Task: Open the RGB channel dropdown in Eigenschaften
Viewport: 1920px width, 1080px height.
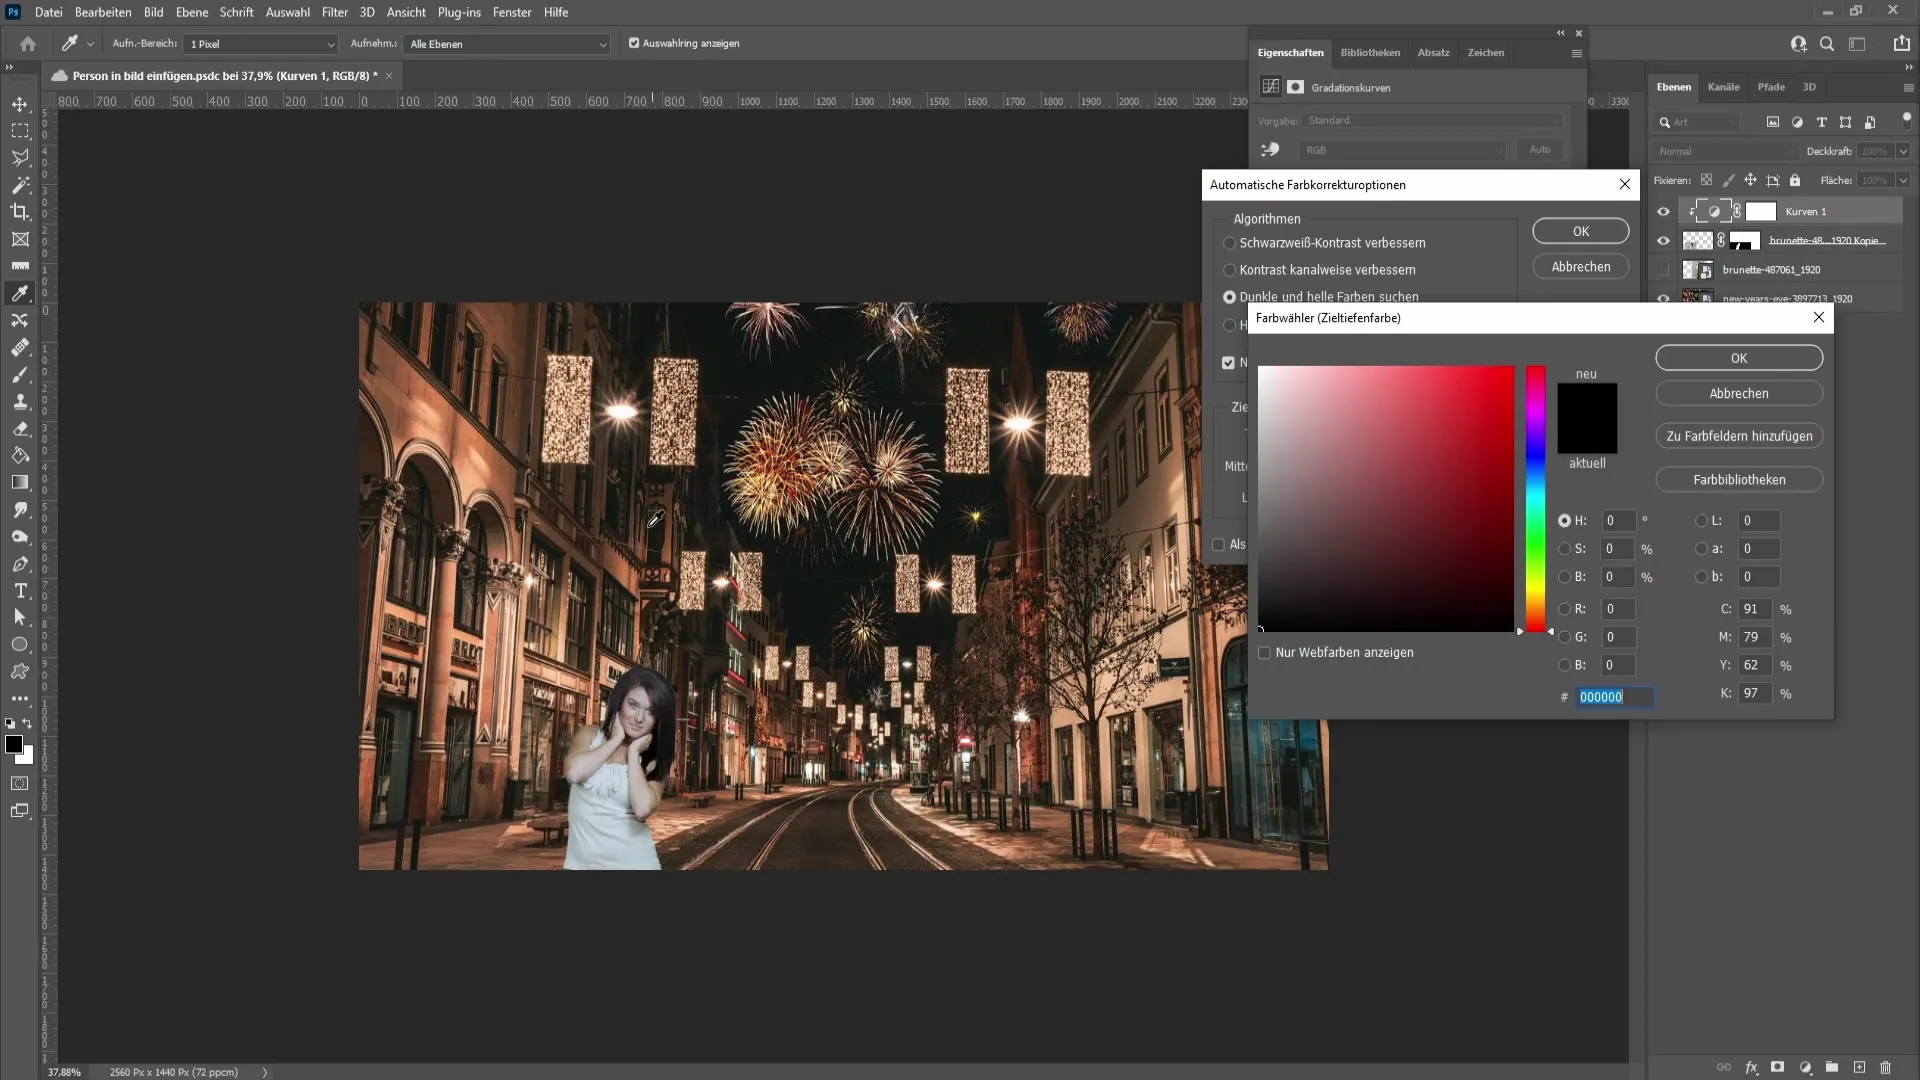Action: pos(1402,150)
